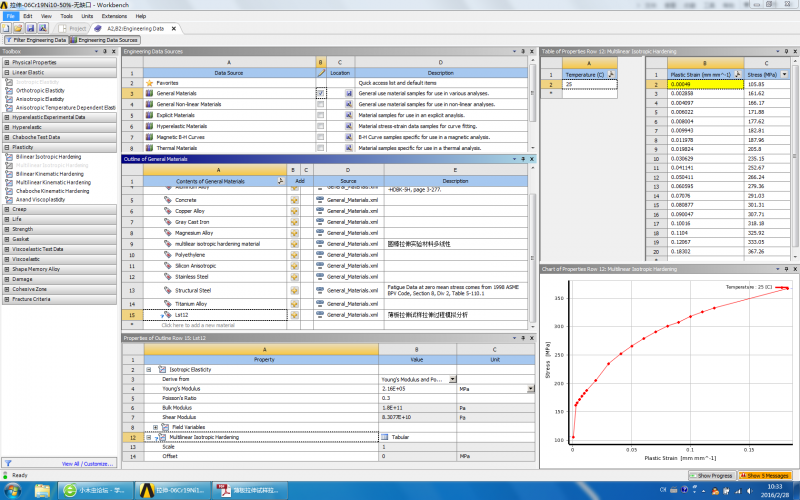This screenshot has width=800, height=500.
Task: Open the Young's Modulus unit dropdown
Action: click(x=533, y=389)
